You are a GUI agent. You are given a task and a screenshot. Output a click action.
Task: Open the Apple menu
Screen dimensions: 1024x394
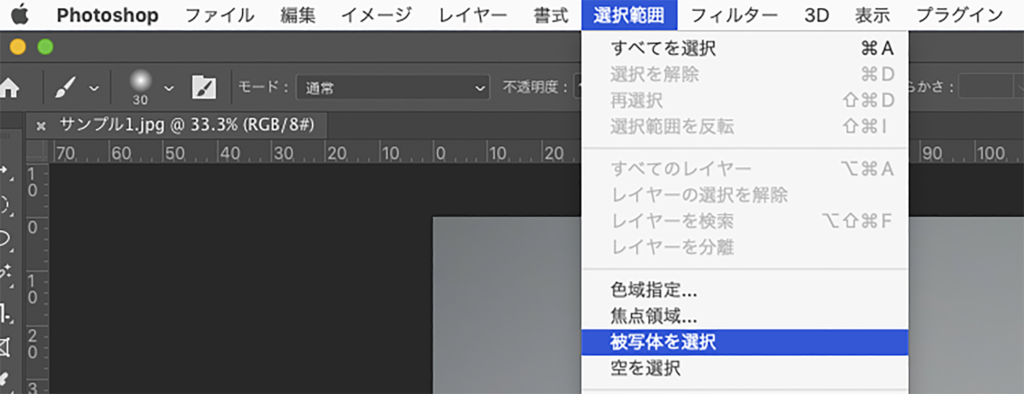[20, 14]
